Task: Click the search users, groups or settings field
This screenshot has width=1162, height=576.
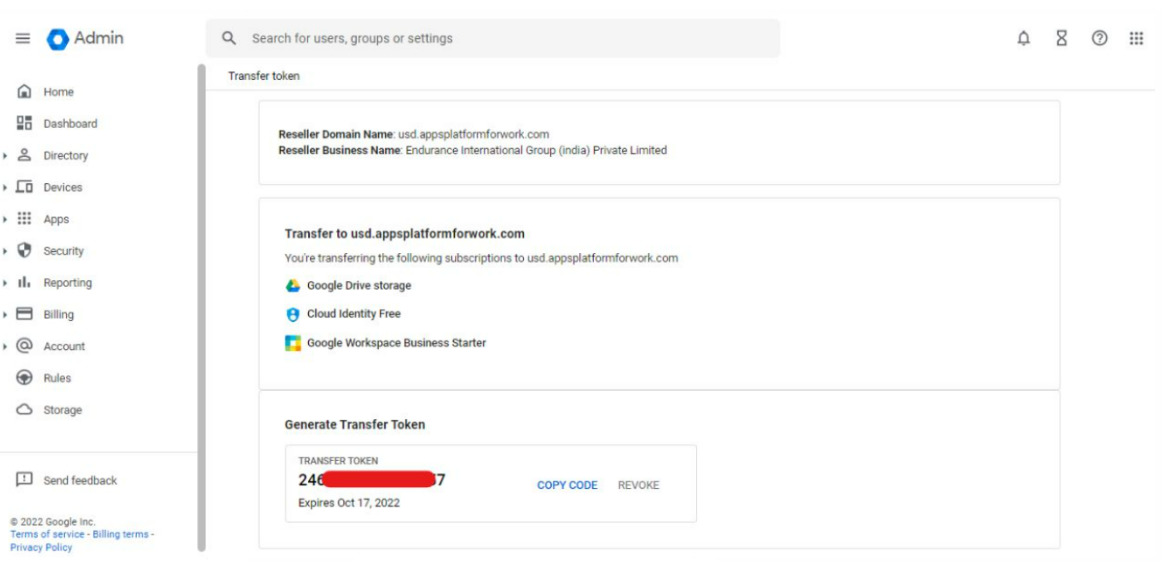Action: tap(493, 39)
